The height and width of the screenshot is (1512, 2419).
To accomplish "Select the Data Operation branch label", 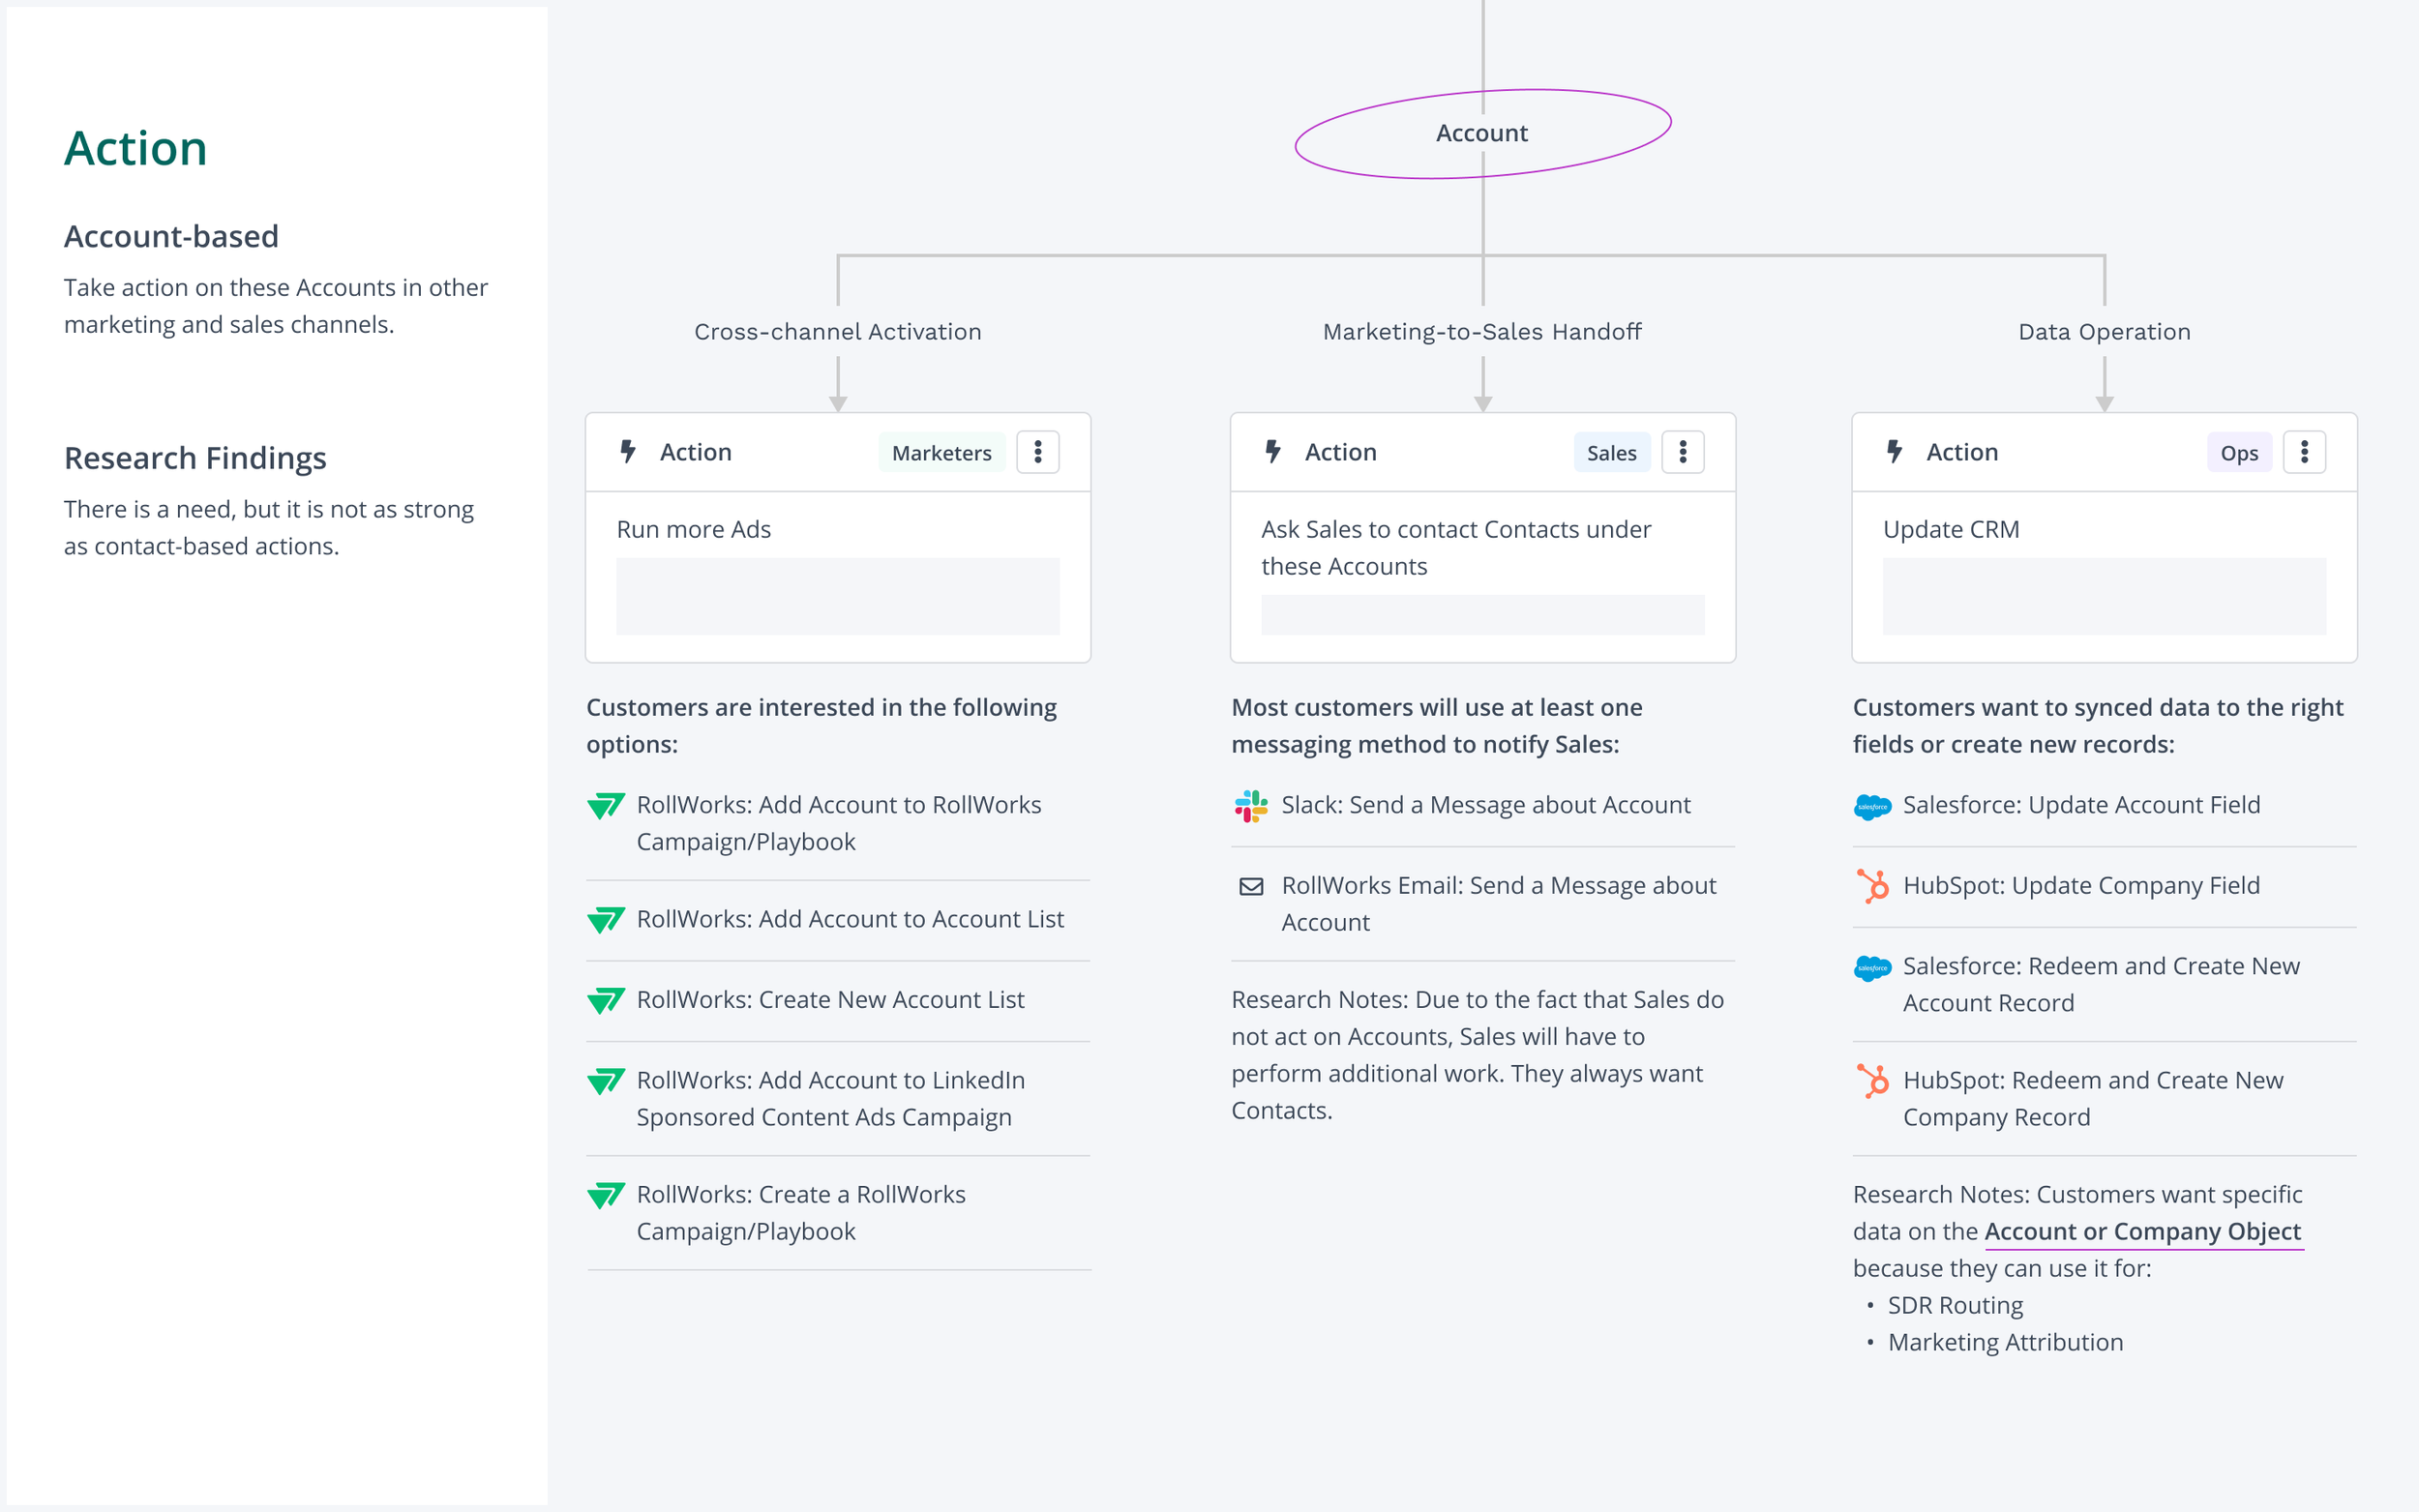I will 2104,332.
